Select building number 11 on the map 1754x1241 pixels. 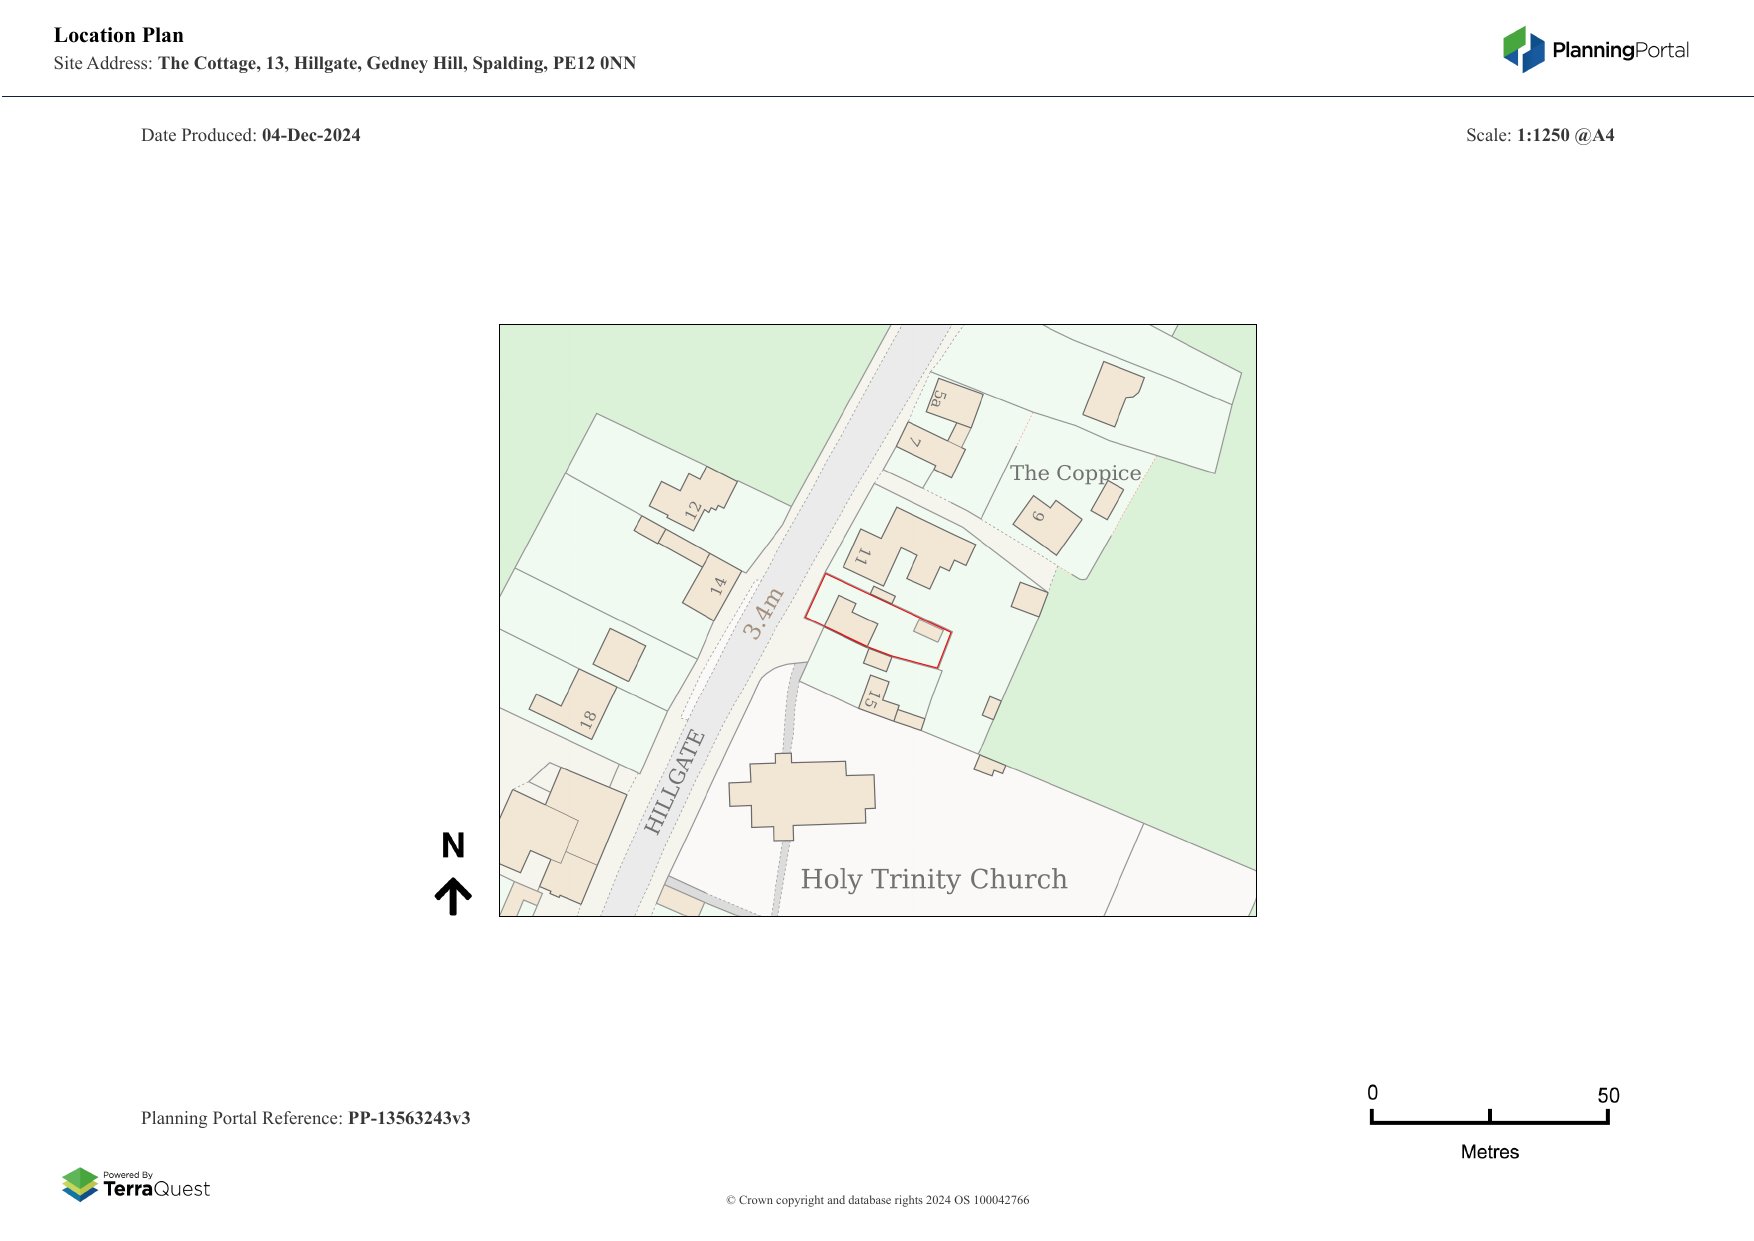tap(905, 550)
